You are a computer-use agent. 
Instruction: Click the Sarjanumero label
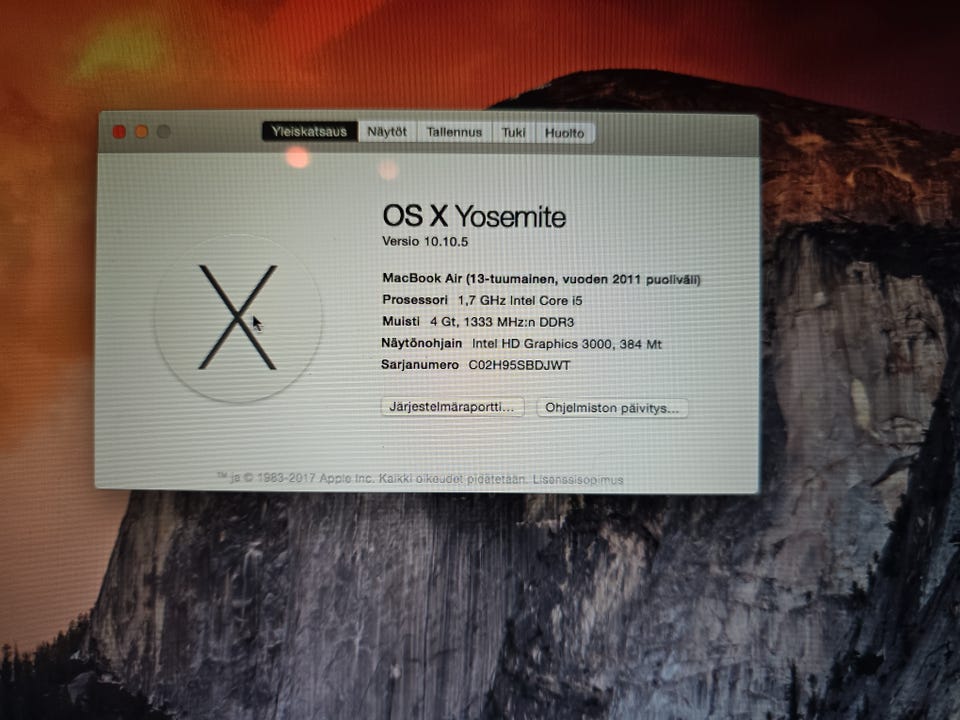(419, 365)
